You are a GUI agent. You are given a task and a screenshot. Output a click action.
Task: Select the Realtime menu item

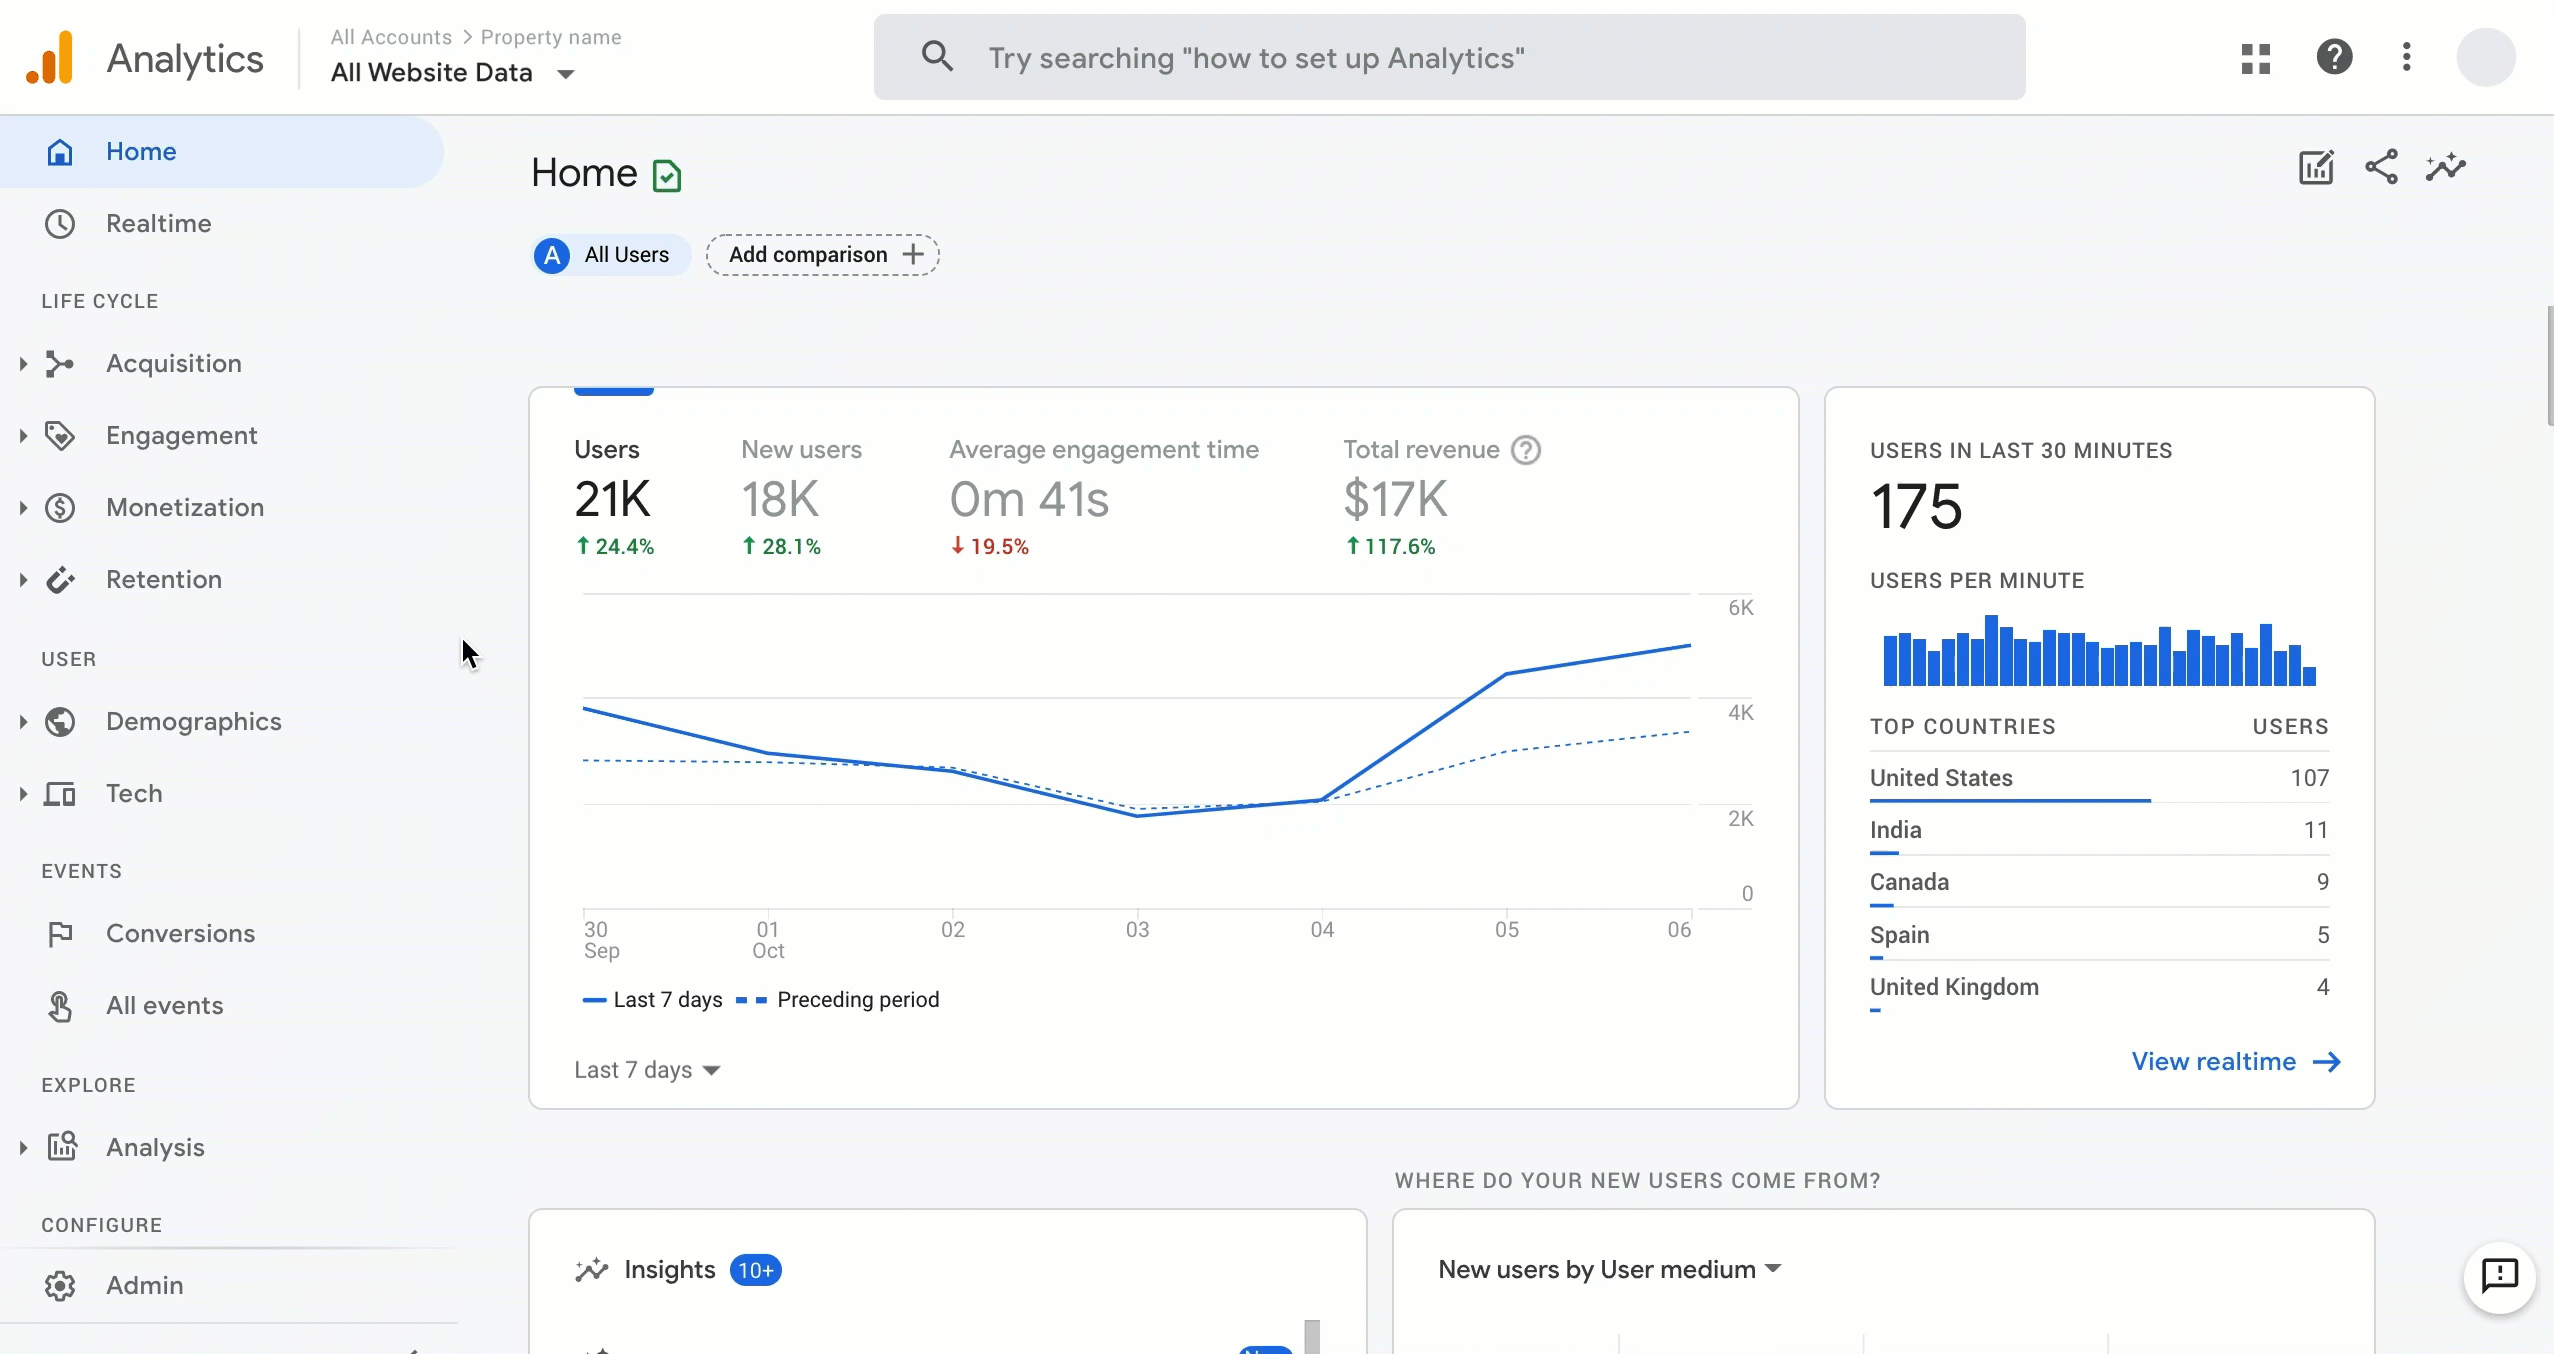[159, 223]
